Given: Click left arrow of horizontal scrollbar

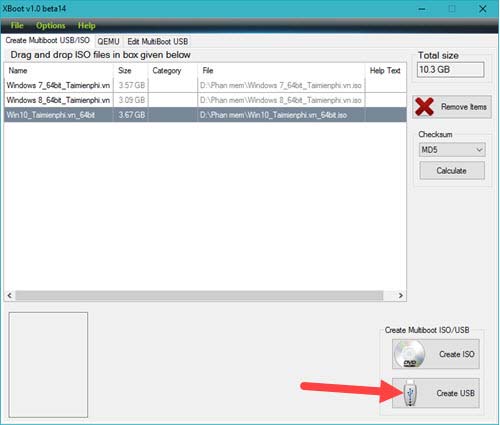Looking at the screenshot, I should click(10, 295).
